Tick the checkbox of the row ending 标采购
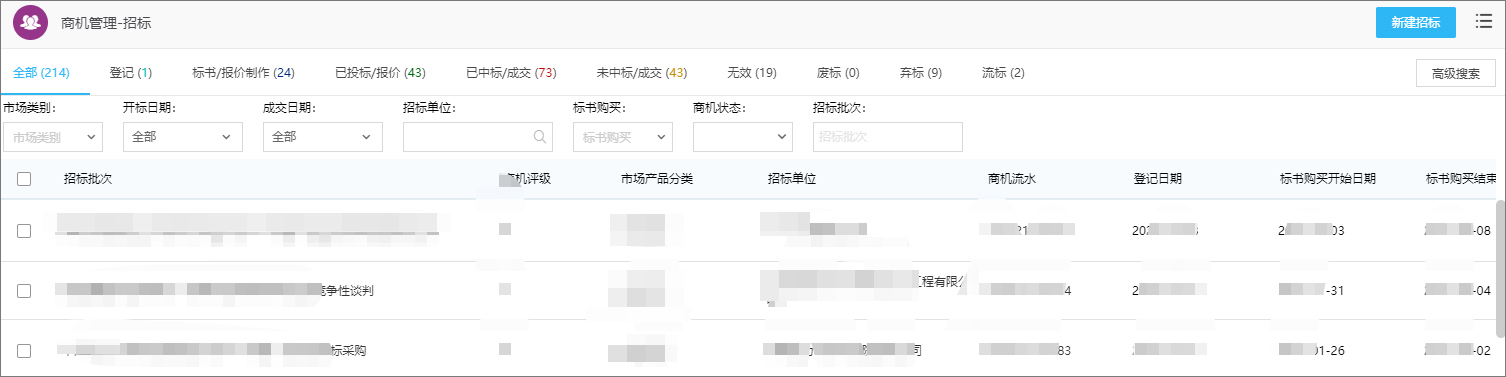Image resolution: width=1506 pixels, height=377 pixels. pos(24,351)
